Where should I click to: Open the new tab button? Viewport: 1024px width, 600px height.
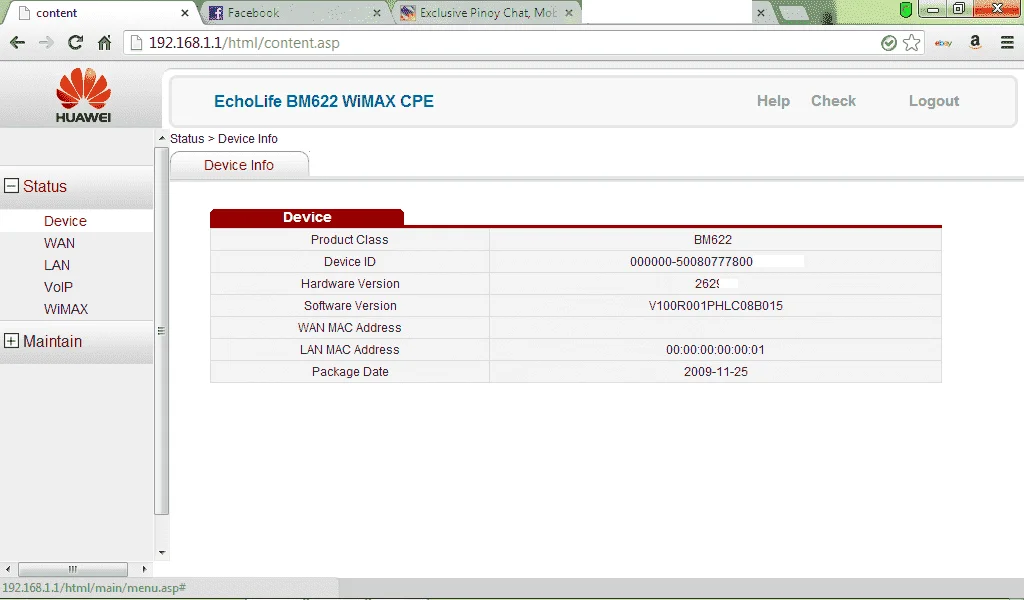click(792, 13)
